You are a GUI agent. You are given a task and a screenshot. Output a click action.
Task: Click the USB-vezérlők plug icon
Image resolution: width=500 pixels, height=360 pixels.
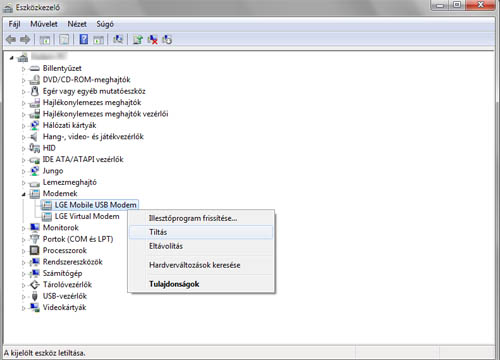tap(34, 296)
